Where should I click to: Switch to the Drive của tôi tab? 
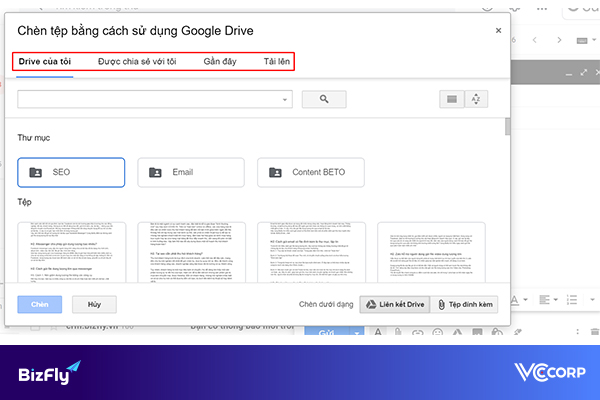pos(45,62)
